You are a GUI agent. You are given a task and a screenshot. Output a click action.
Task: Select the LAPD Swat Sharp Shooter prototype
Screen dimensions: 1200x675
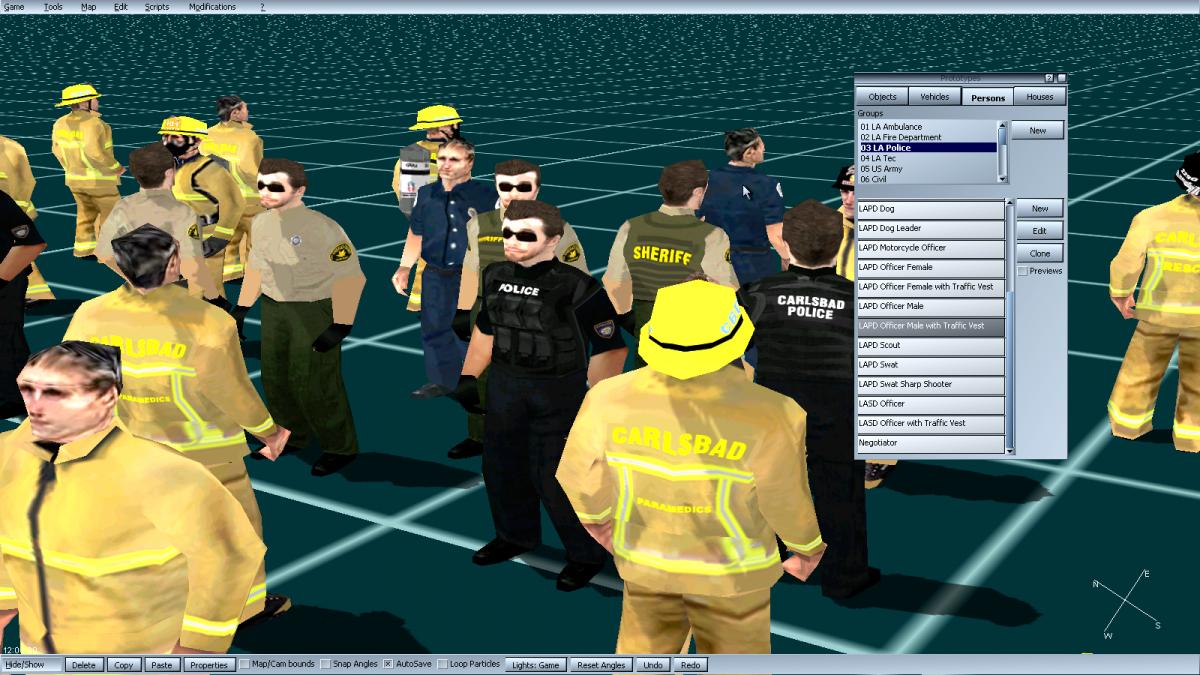(x=930, y=384)
